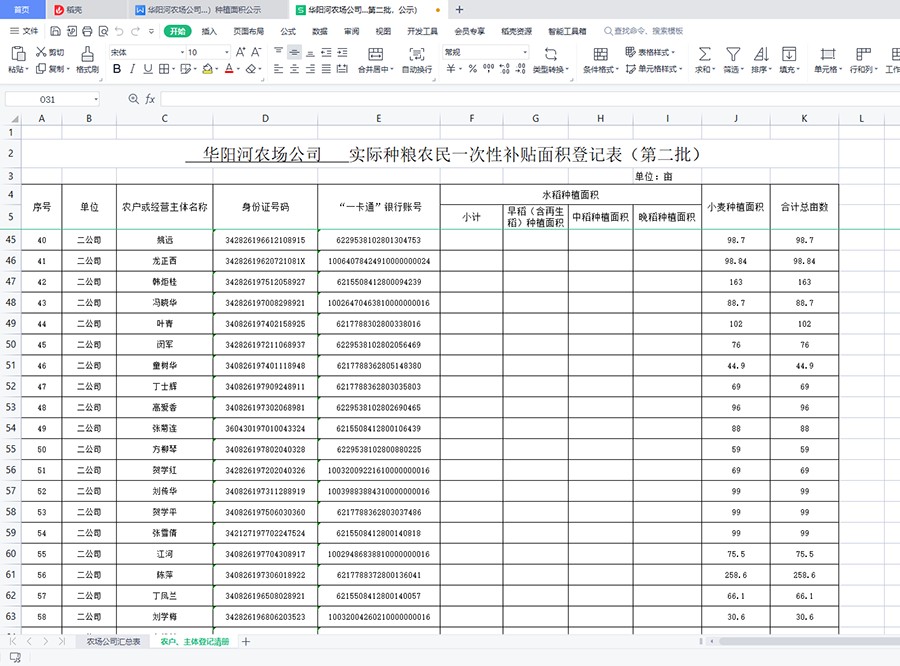Toggle Wrap Text (自动换行)
This screenshot has width=900, height=666.
(416, 53)
